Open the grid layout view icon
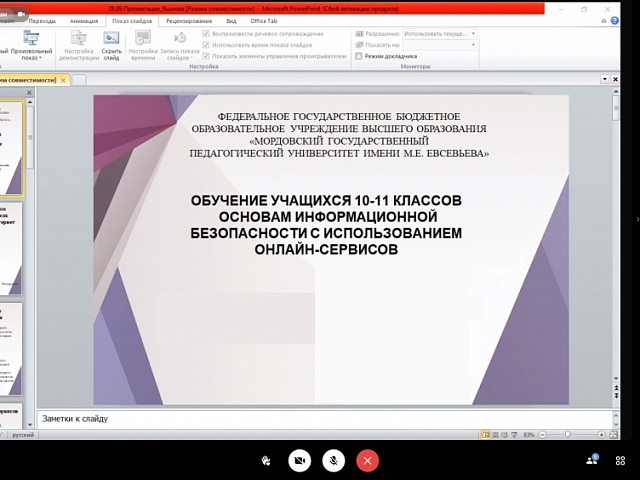The height and width of the screenshot is (480, 640). click(x=622, y=459)
